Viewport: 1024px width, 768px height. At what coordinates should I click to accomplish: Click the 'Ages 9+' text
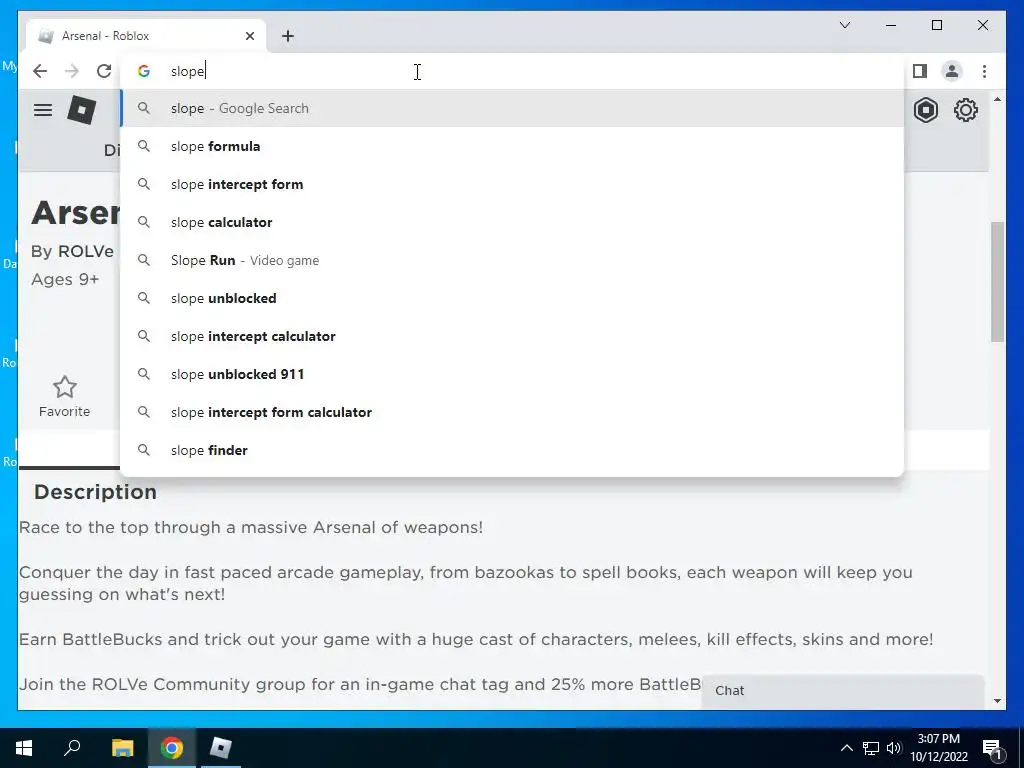(x=65, y=280)
